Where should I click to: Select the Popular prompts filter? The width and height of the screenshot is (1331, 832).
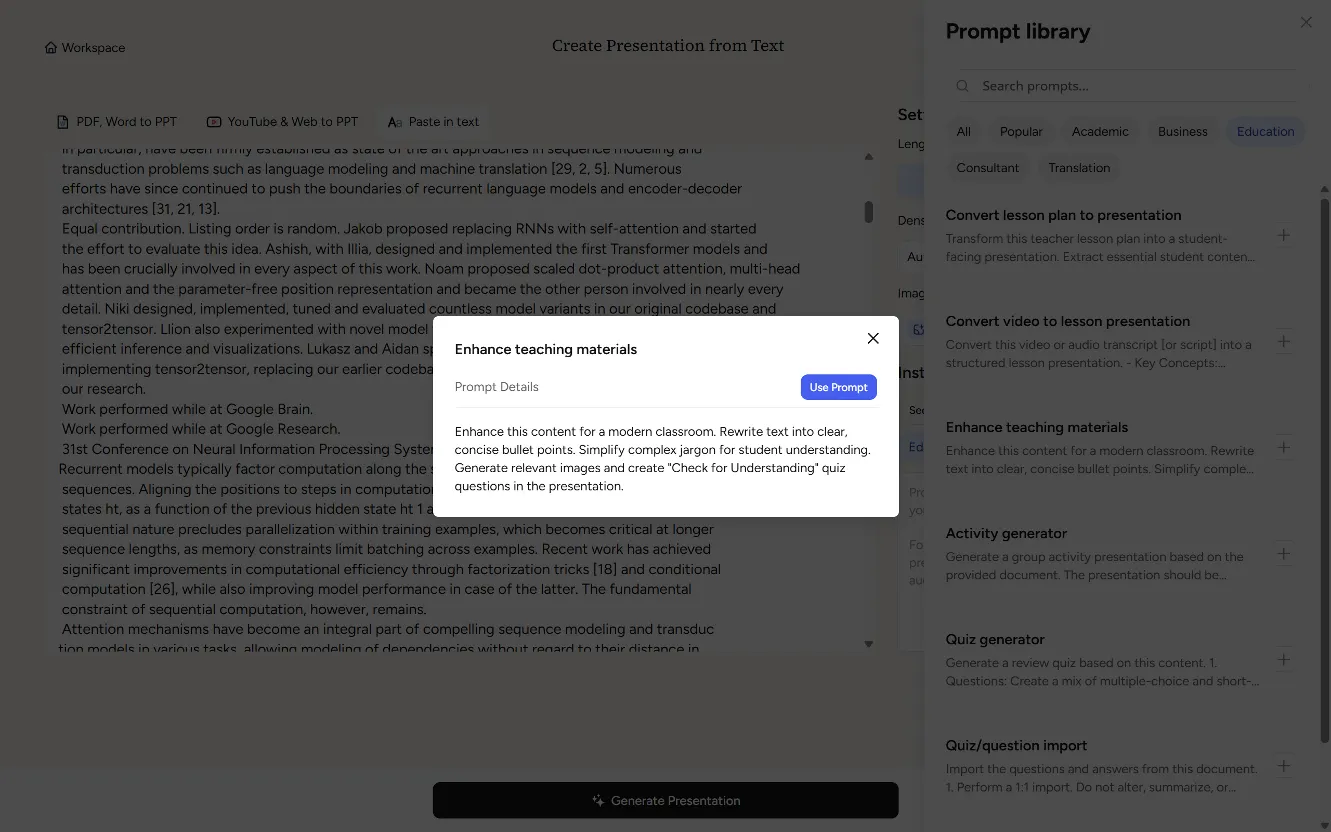coord(1020,132)
